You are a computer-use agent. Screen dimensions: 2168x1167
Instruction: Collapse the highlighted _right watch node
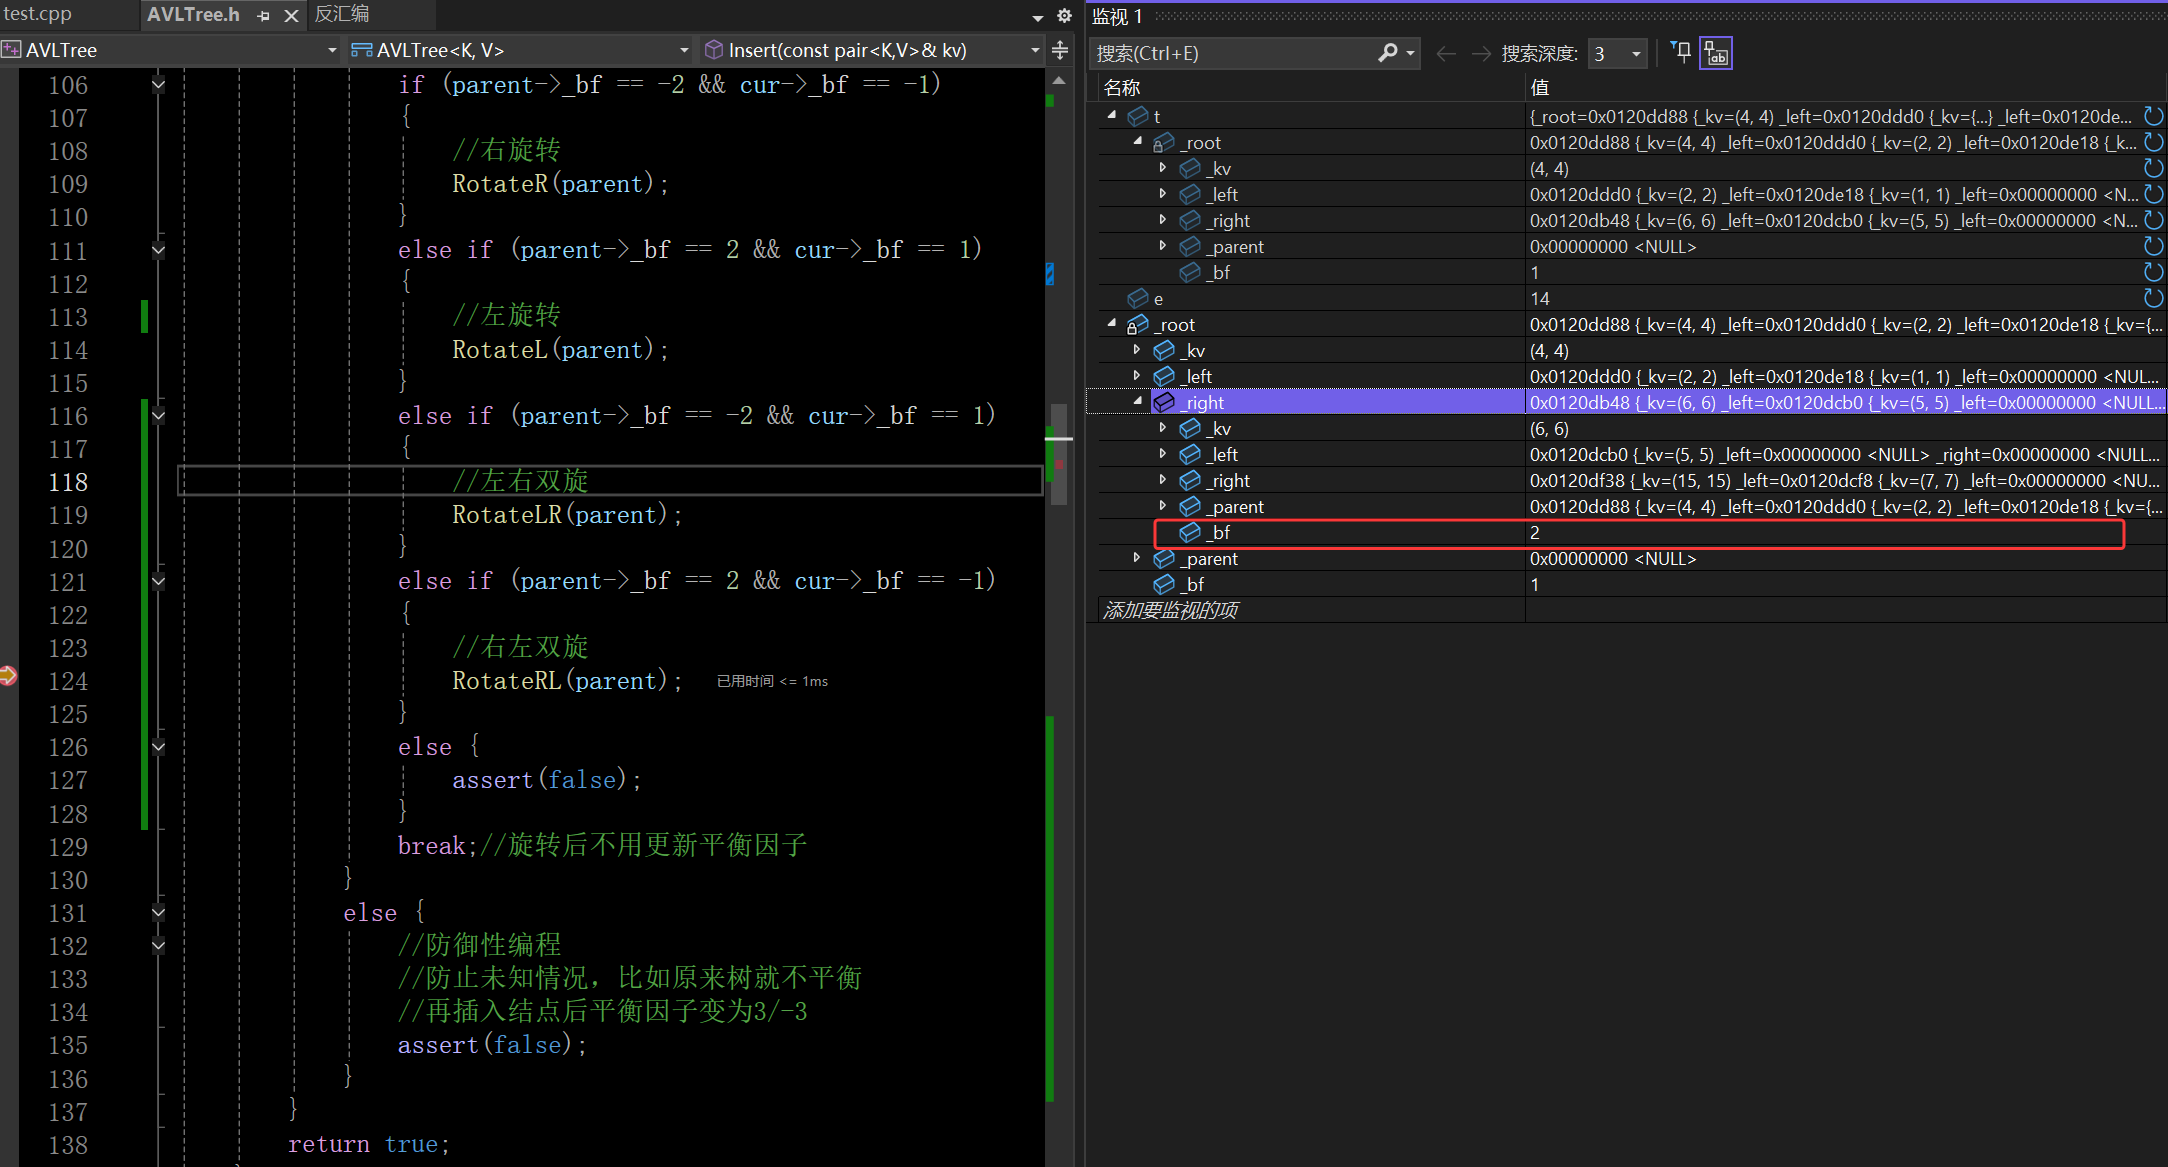tap(1137, 401)
